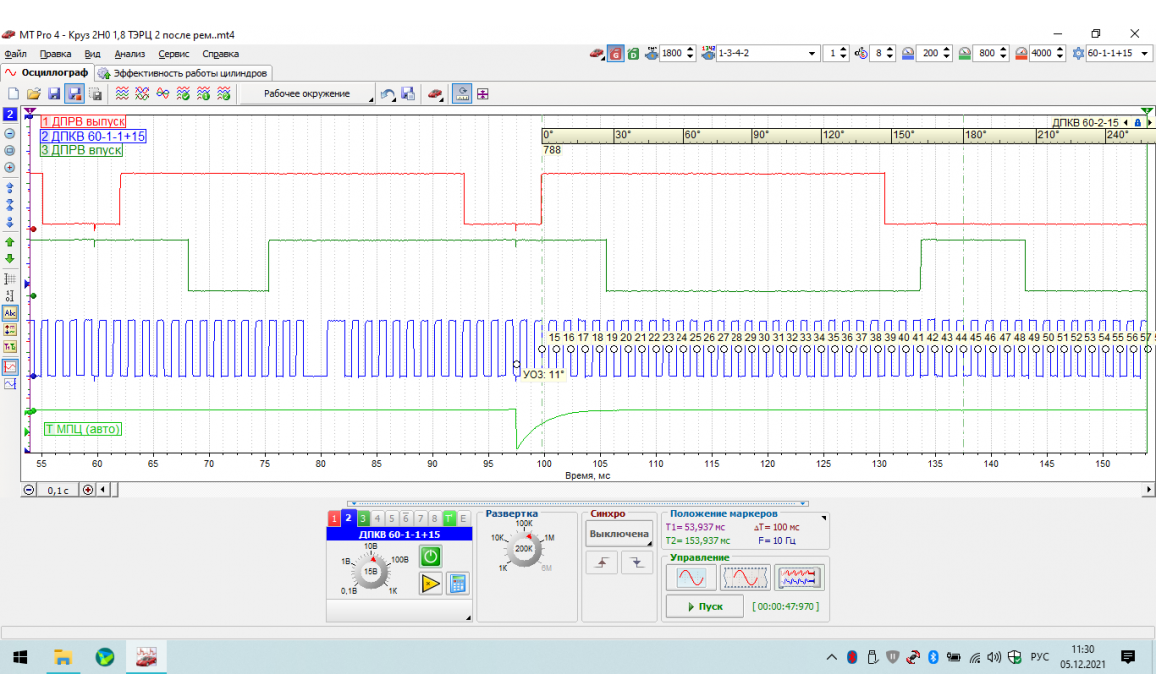Click the undo arrow toolbar icon
Image resolution: width=1156 pixels, height=700 pixels.
coord(387,94)
